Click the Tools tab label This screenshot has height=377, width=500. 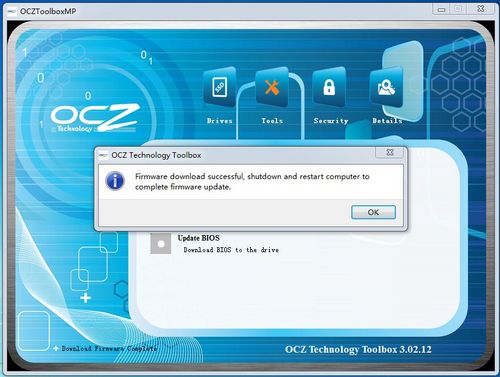pos(272,121)
